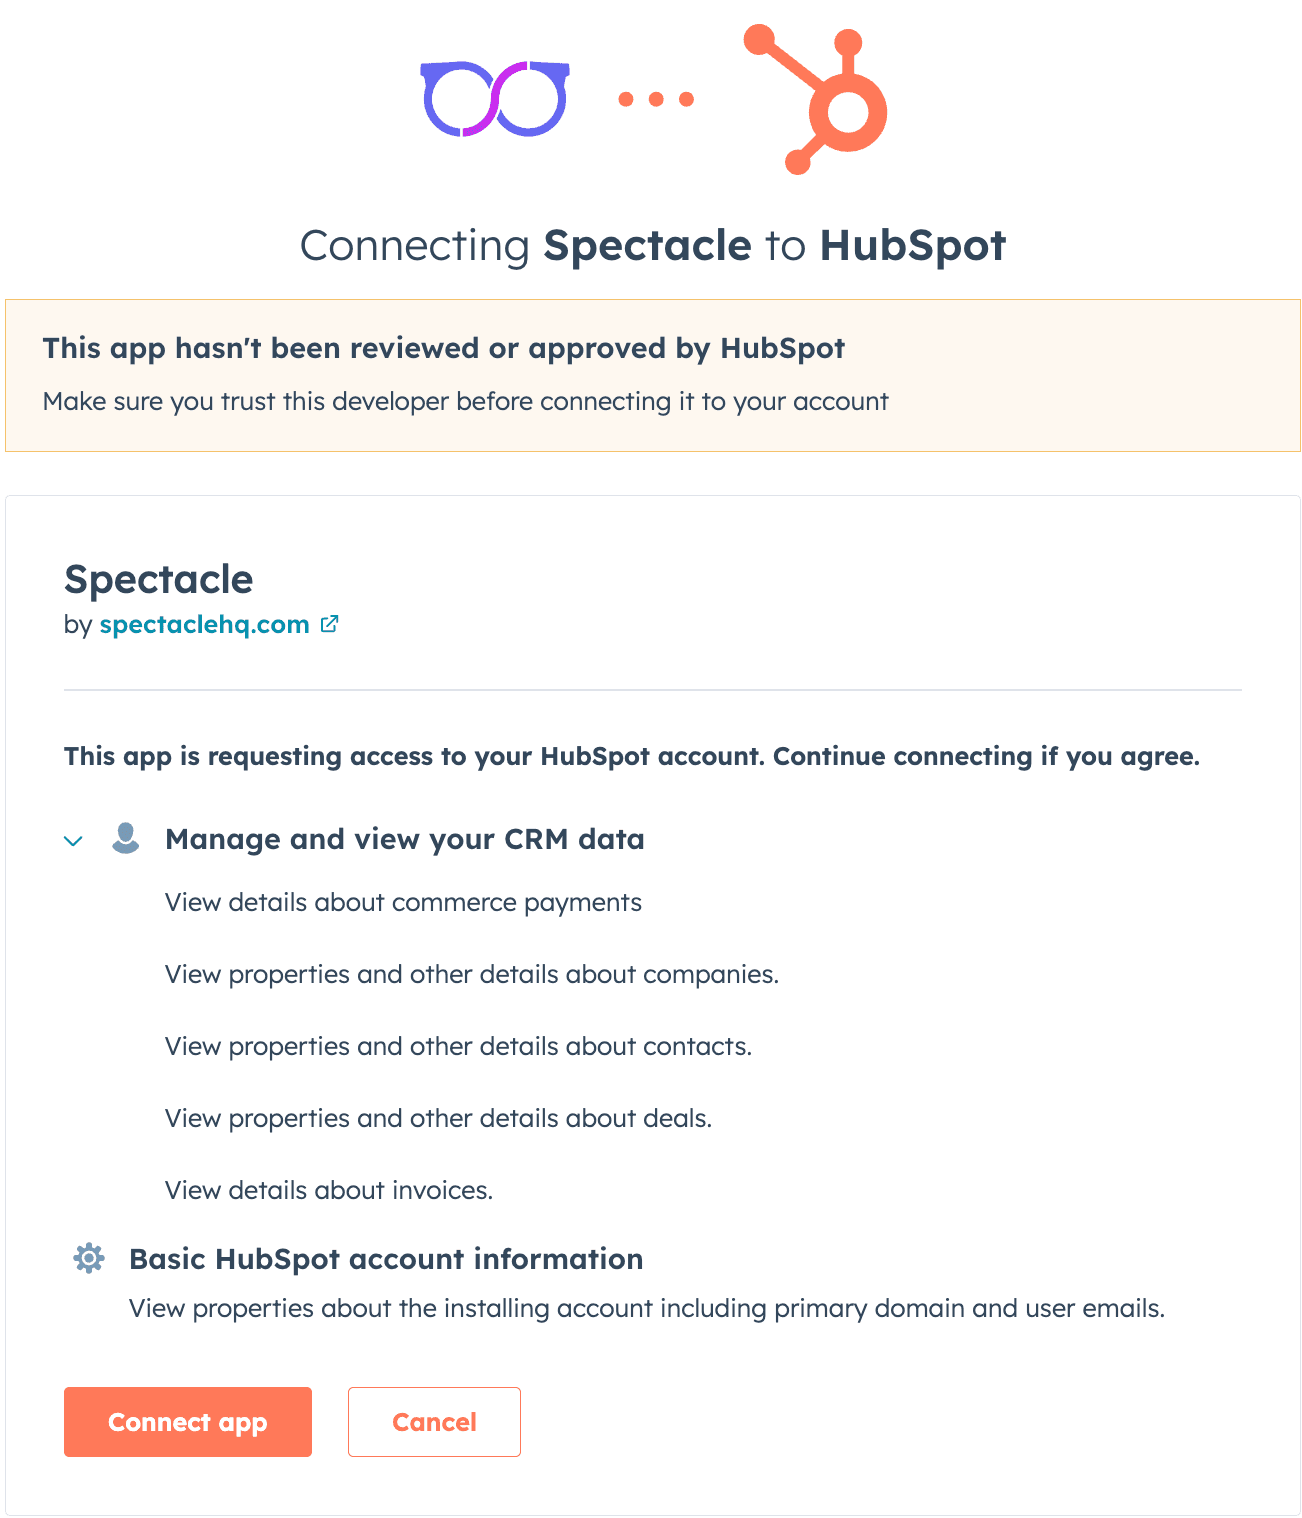Click the Connecting Spectacle to HubSpot title
Viewport: 1302px width, 1518px height.
click(x=652, y=246)
